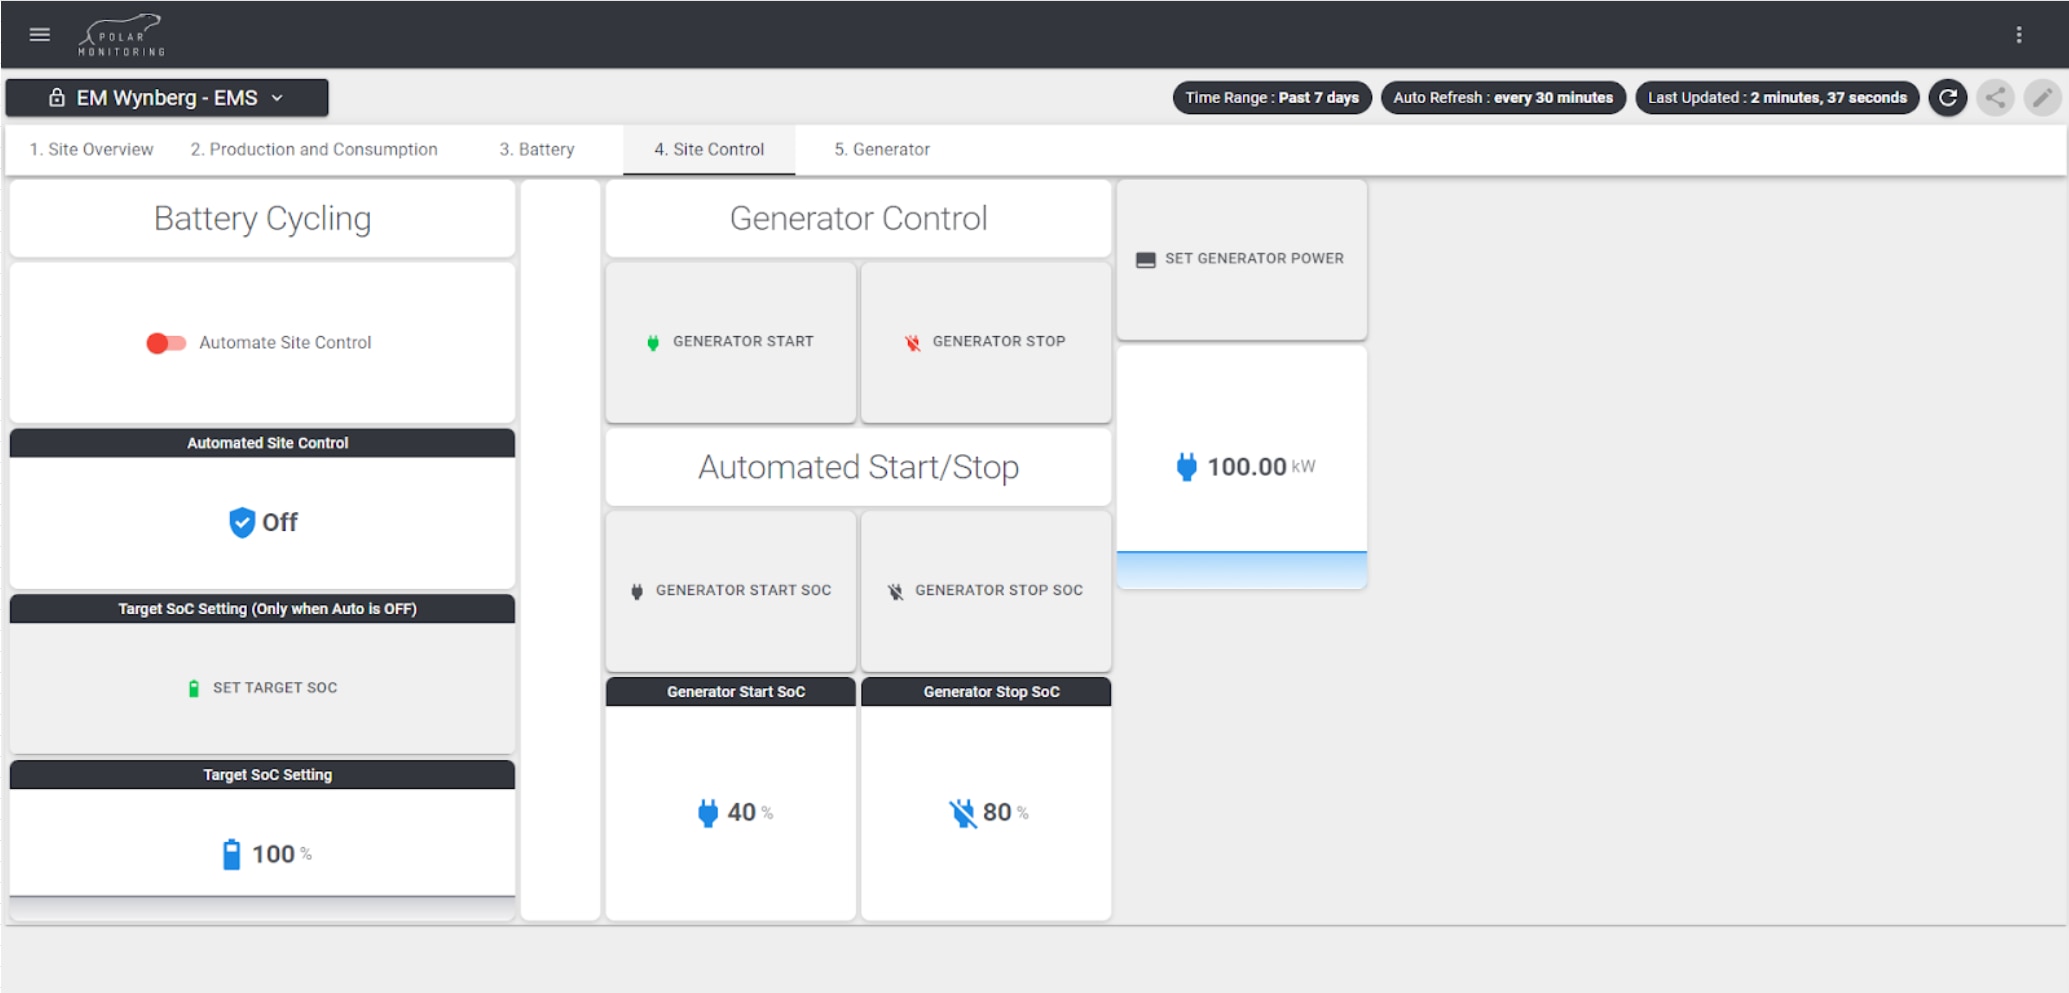
Task: Refresh the dashboard data
Action: point(1947,98)
